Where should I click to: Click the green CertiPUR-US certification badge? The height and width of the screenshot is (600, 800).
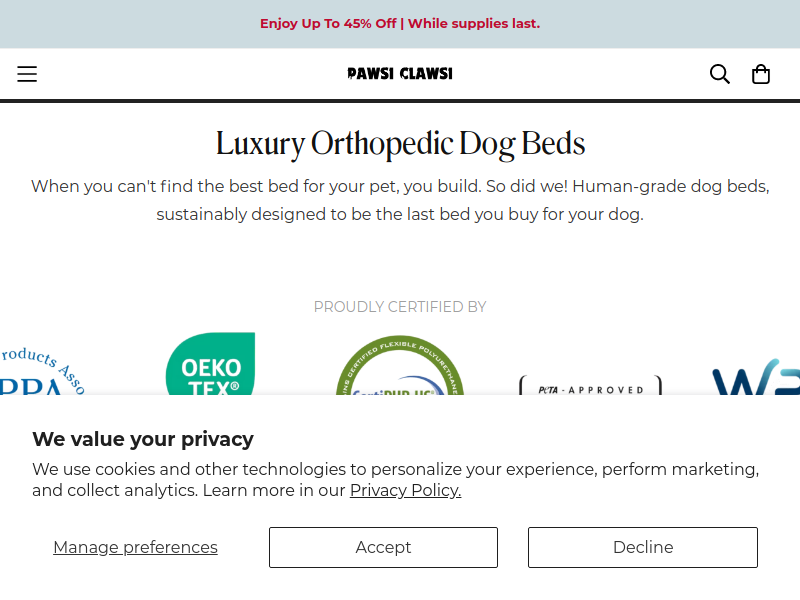tap(400, 365)
